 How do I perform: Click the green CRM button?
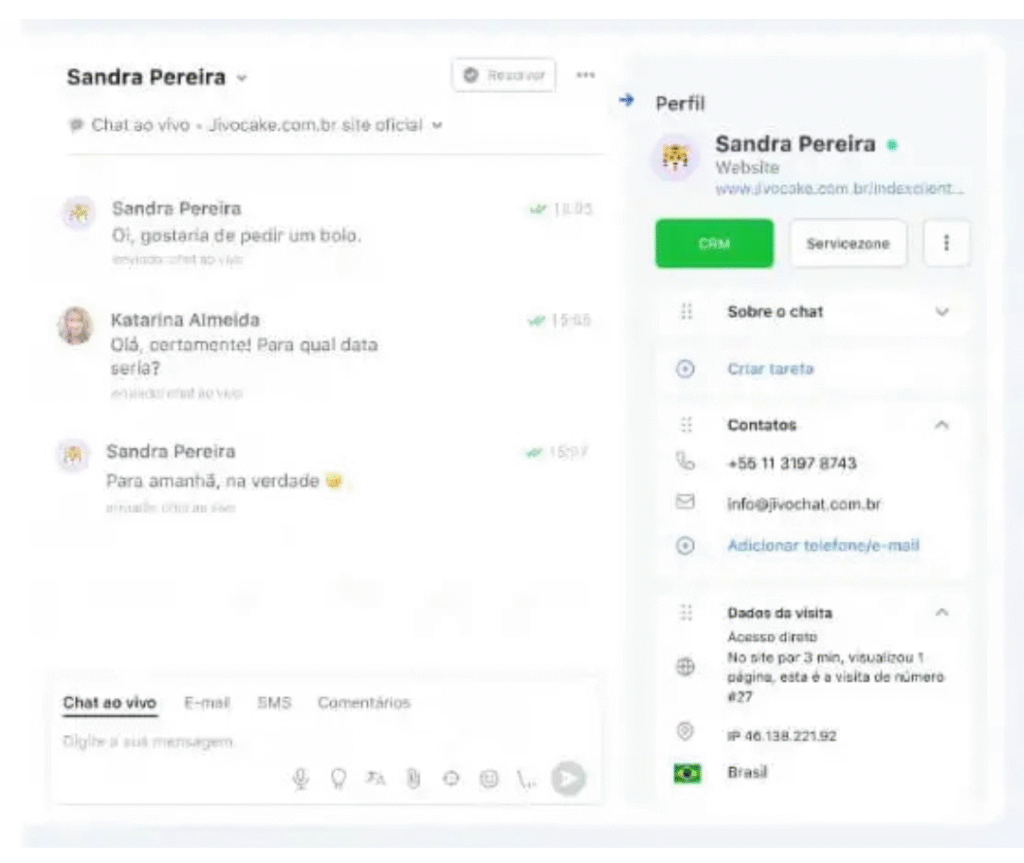[714, 244]
